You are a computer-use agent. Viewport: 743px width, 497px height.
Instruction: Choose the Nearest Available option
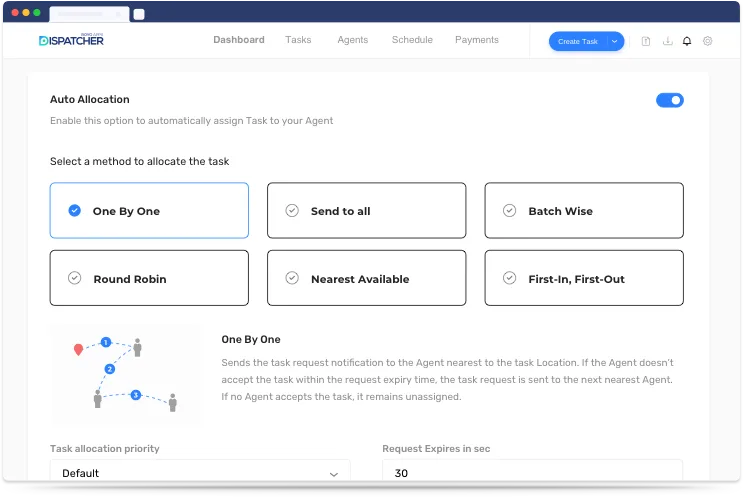click(x=366, y=278)
